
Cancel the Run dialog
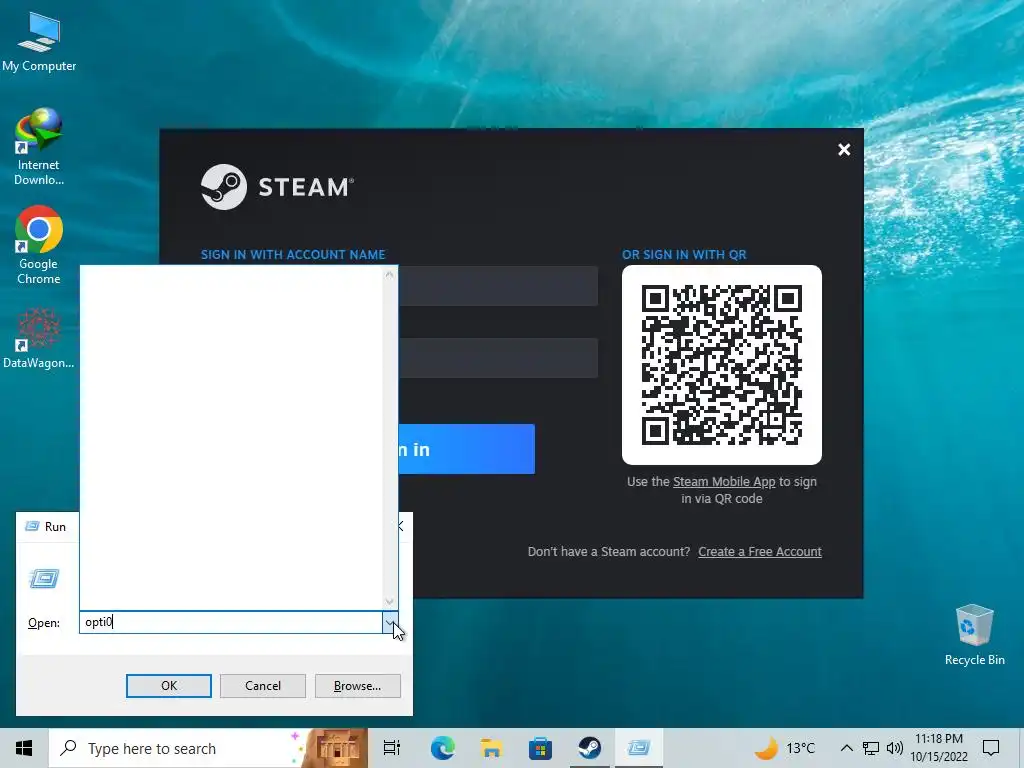(263, 686)
